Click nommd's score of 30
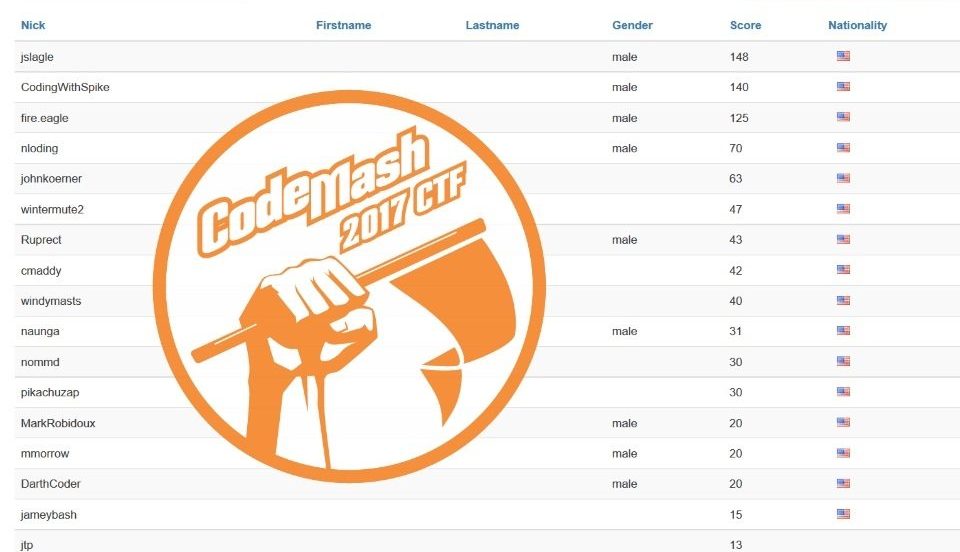960x552 pixels. (736, 362)
